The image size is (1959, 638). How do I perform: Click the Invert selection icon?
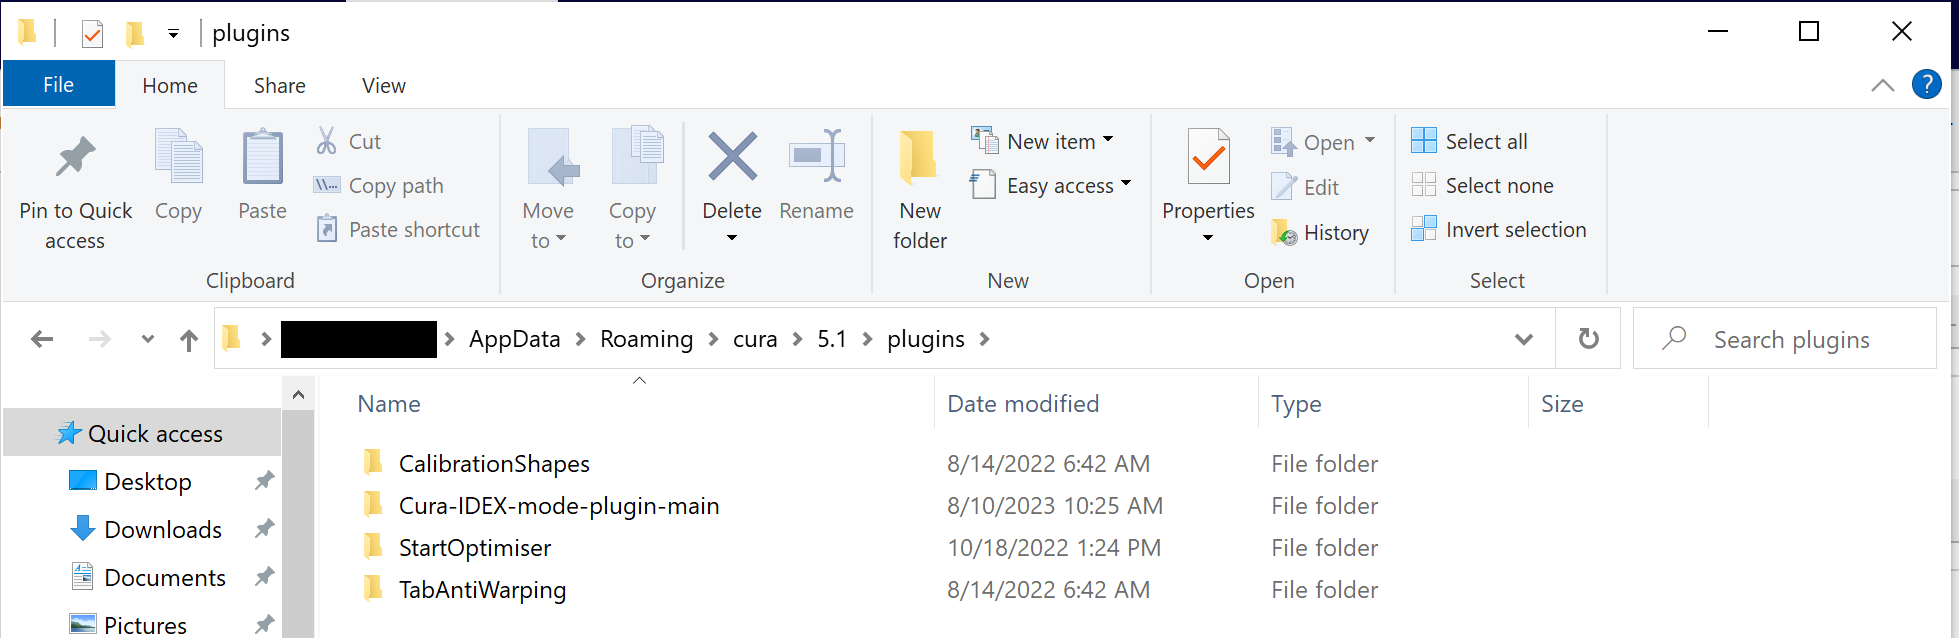coord(1423,229)
